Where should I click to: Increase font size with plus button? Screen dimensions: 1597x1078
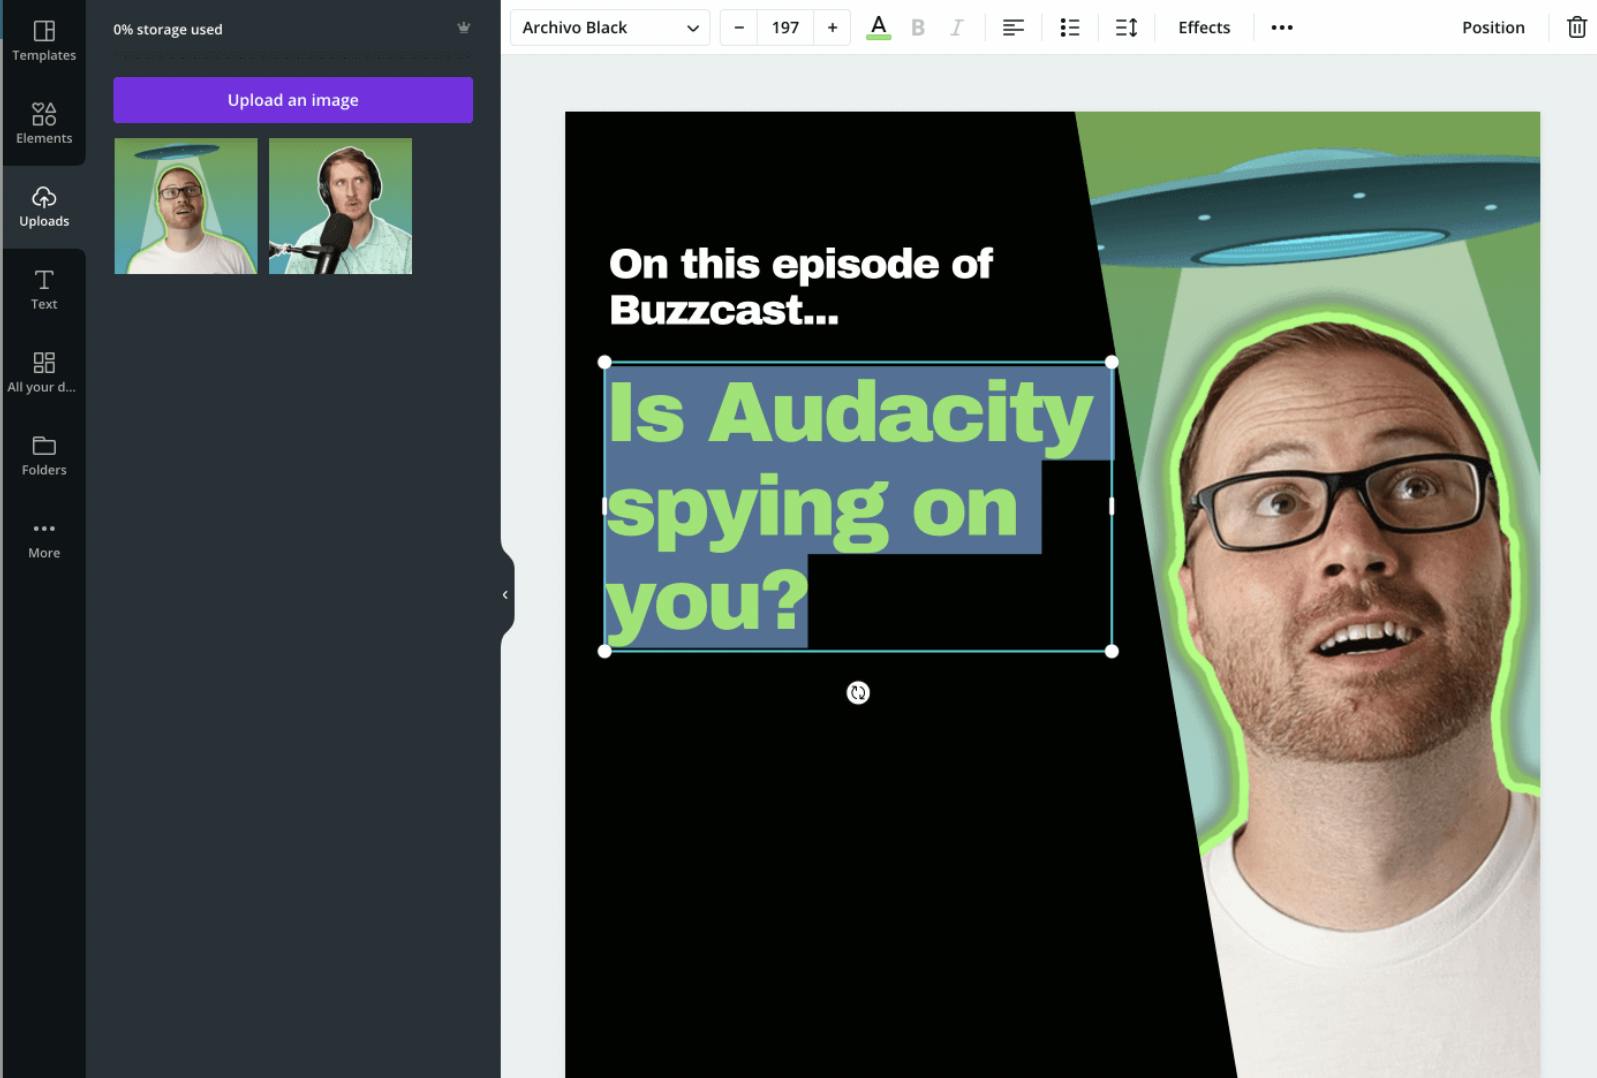tap(832, 28)
